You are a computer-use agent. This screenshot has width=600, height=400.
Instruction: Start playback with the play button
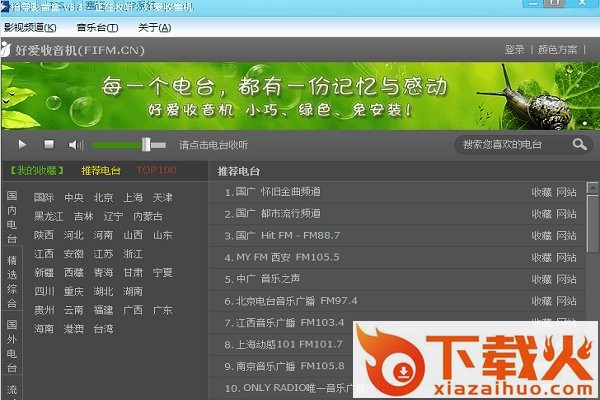pos(22,145)
